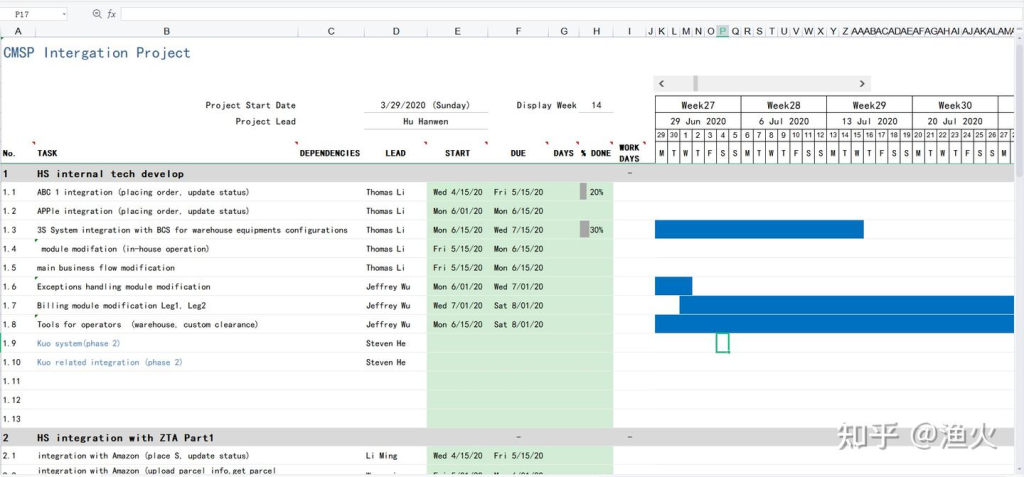Screen dimensions: 1024x477
Task: Select highlighted column P header
Action: coord(723,31)
